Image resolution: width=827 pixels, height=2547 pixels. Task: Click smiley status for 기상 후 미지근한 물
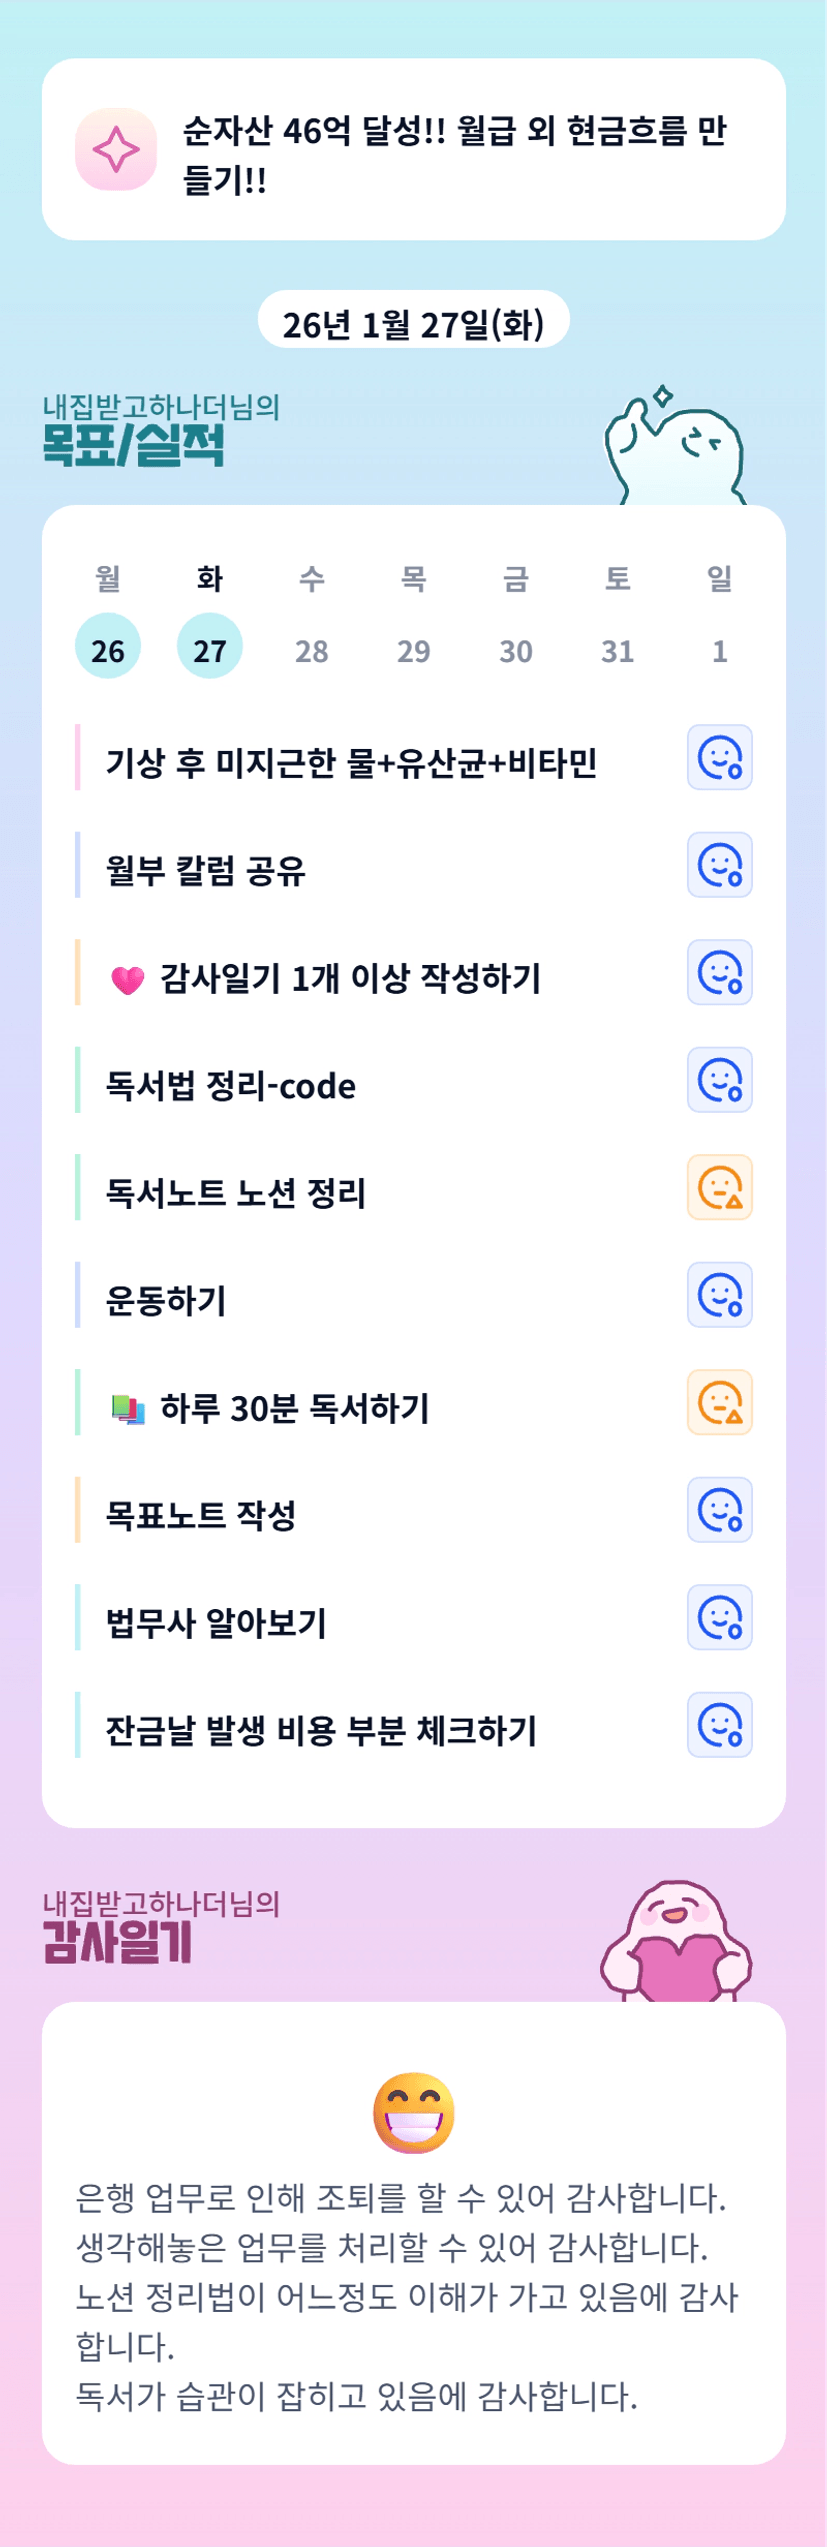point(719,757)
